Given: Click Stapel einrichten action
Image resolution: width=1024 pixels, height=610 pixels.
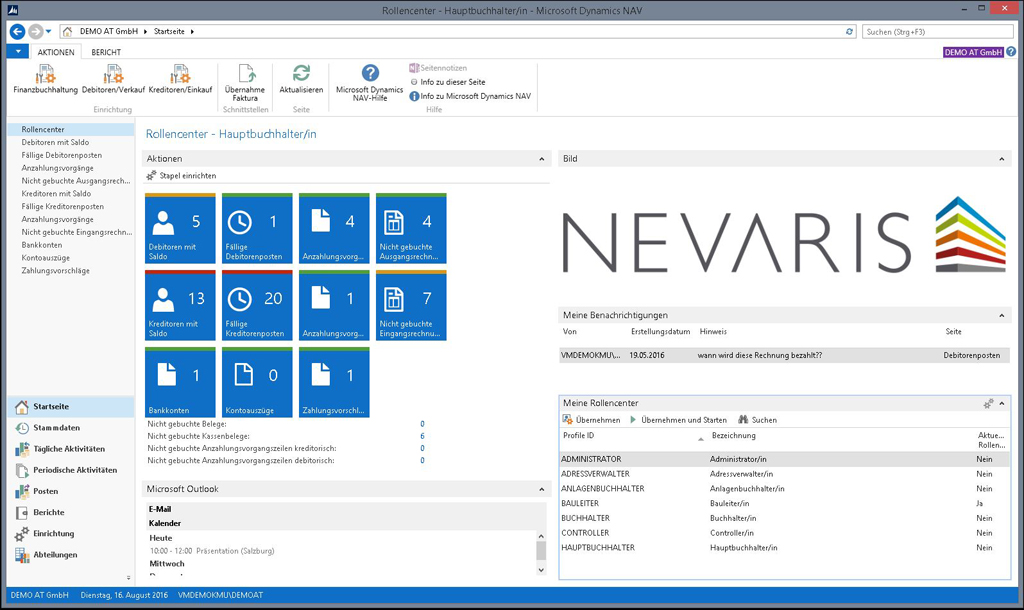Looking at the screenshot, I should click(x=187, y=176).
